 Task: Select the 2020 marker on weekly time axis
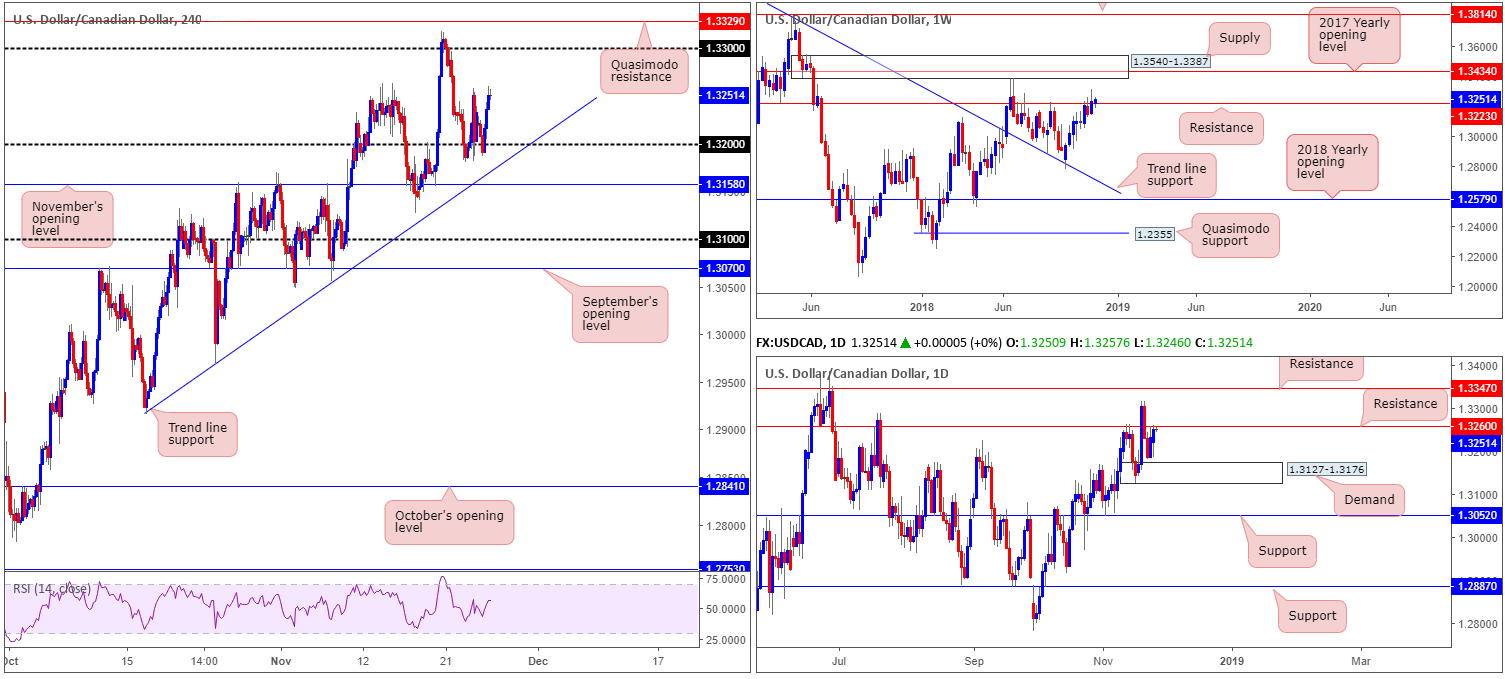(x=1309, y=306)
